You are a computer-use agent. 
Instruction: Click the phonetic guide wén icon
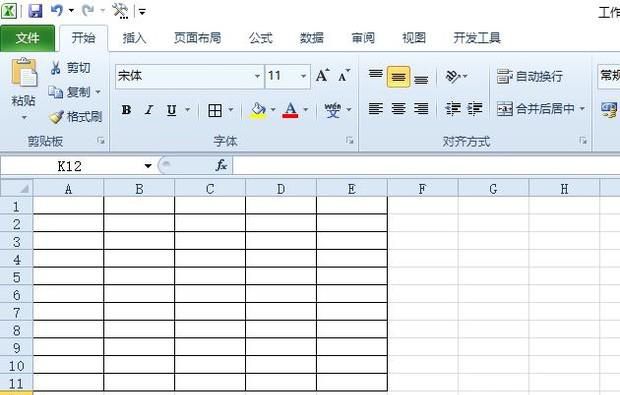pyautogui.click(x=333, y=110)
